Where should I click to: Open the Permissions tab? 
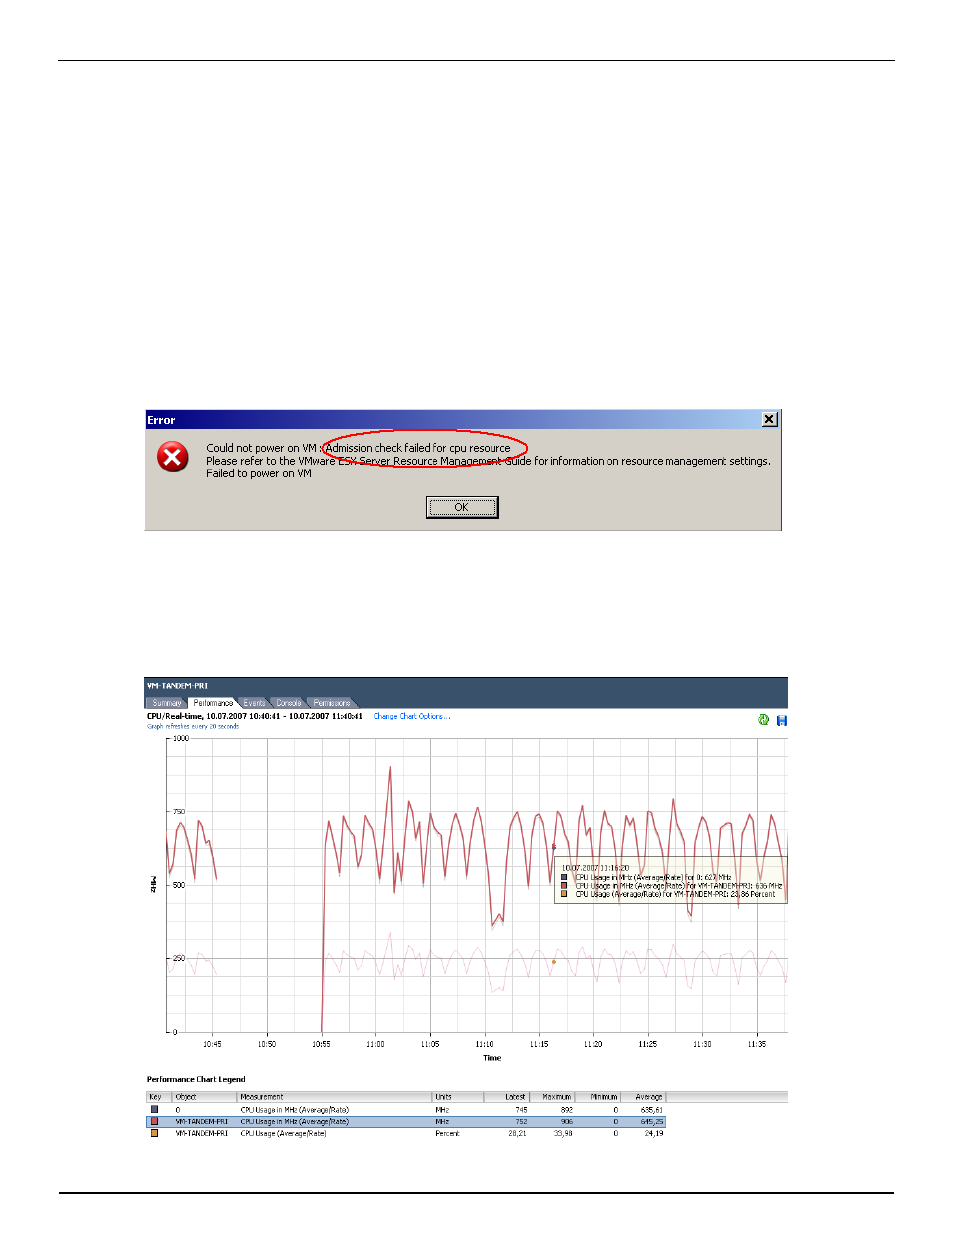pos(331,703)
